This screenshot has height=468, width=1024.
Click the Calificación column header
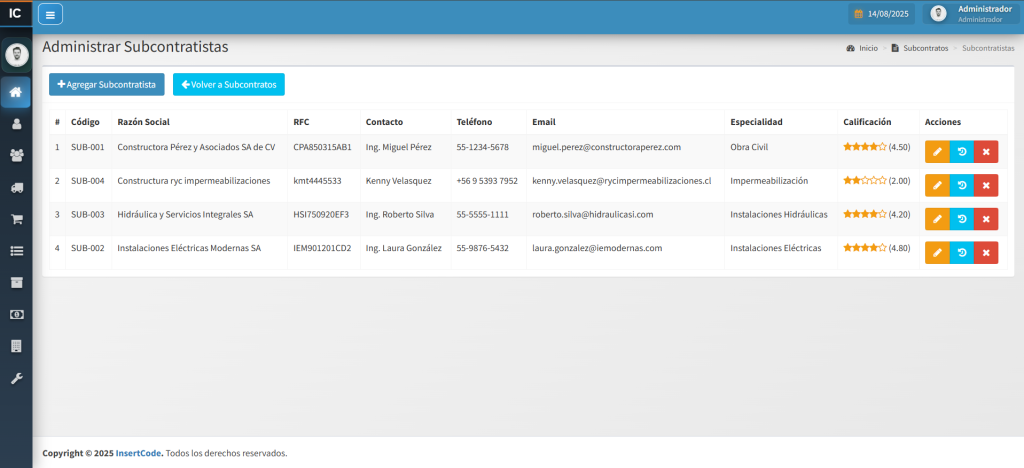(x=867, y=122)
